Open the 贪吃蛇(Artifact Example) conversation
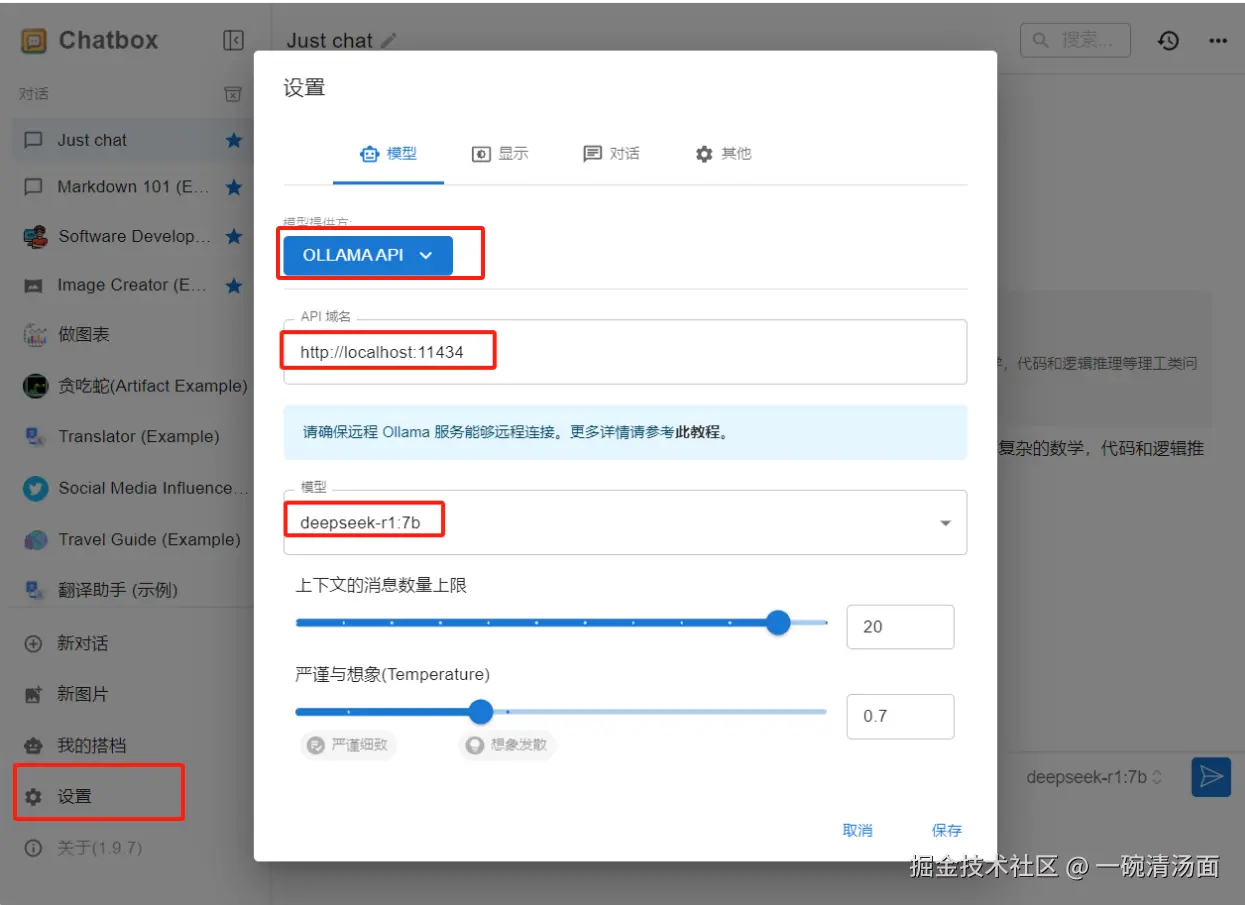Viewport: 1245px width, 905px height. pyautogui.click(x=133, y=386)
